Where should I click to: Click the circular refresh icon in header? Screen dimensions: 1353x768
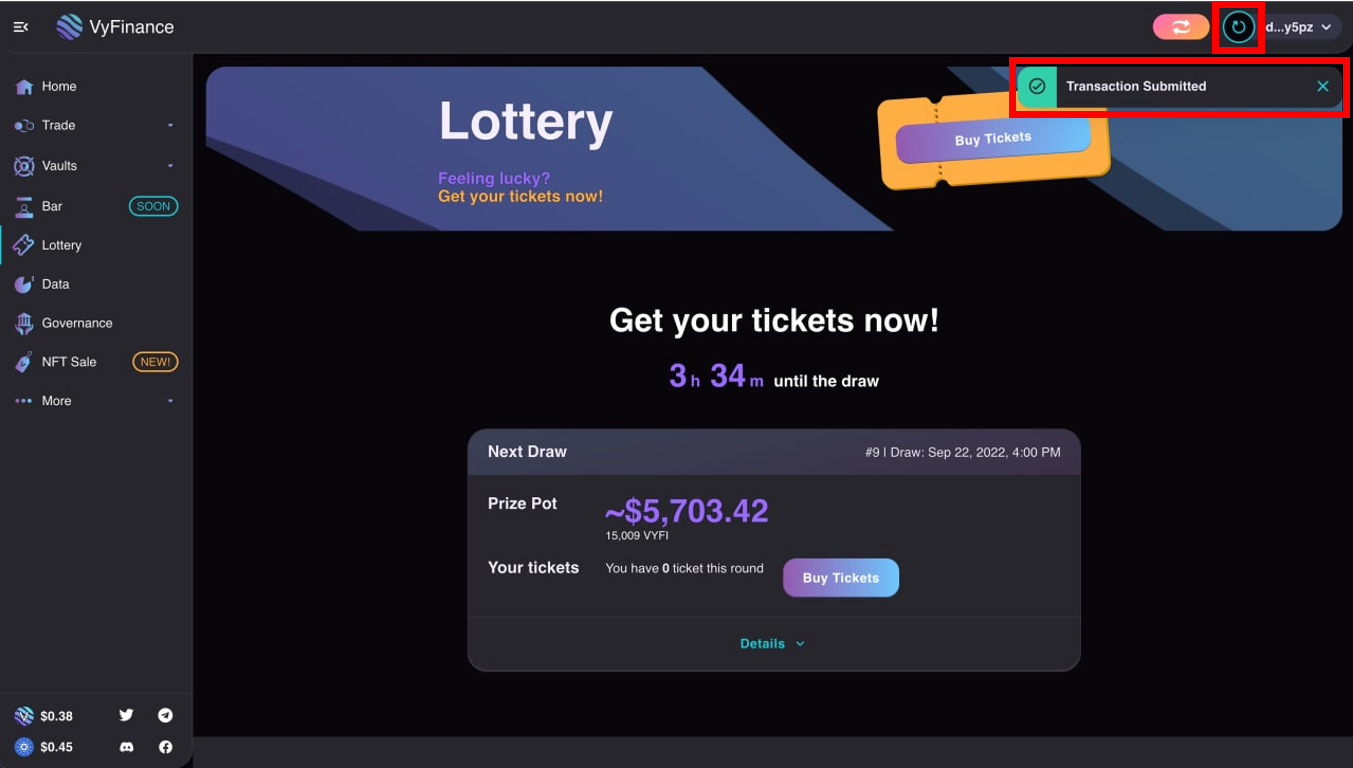[1238, 27]
